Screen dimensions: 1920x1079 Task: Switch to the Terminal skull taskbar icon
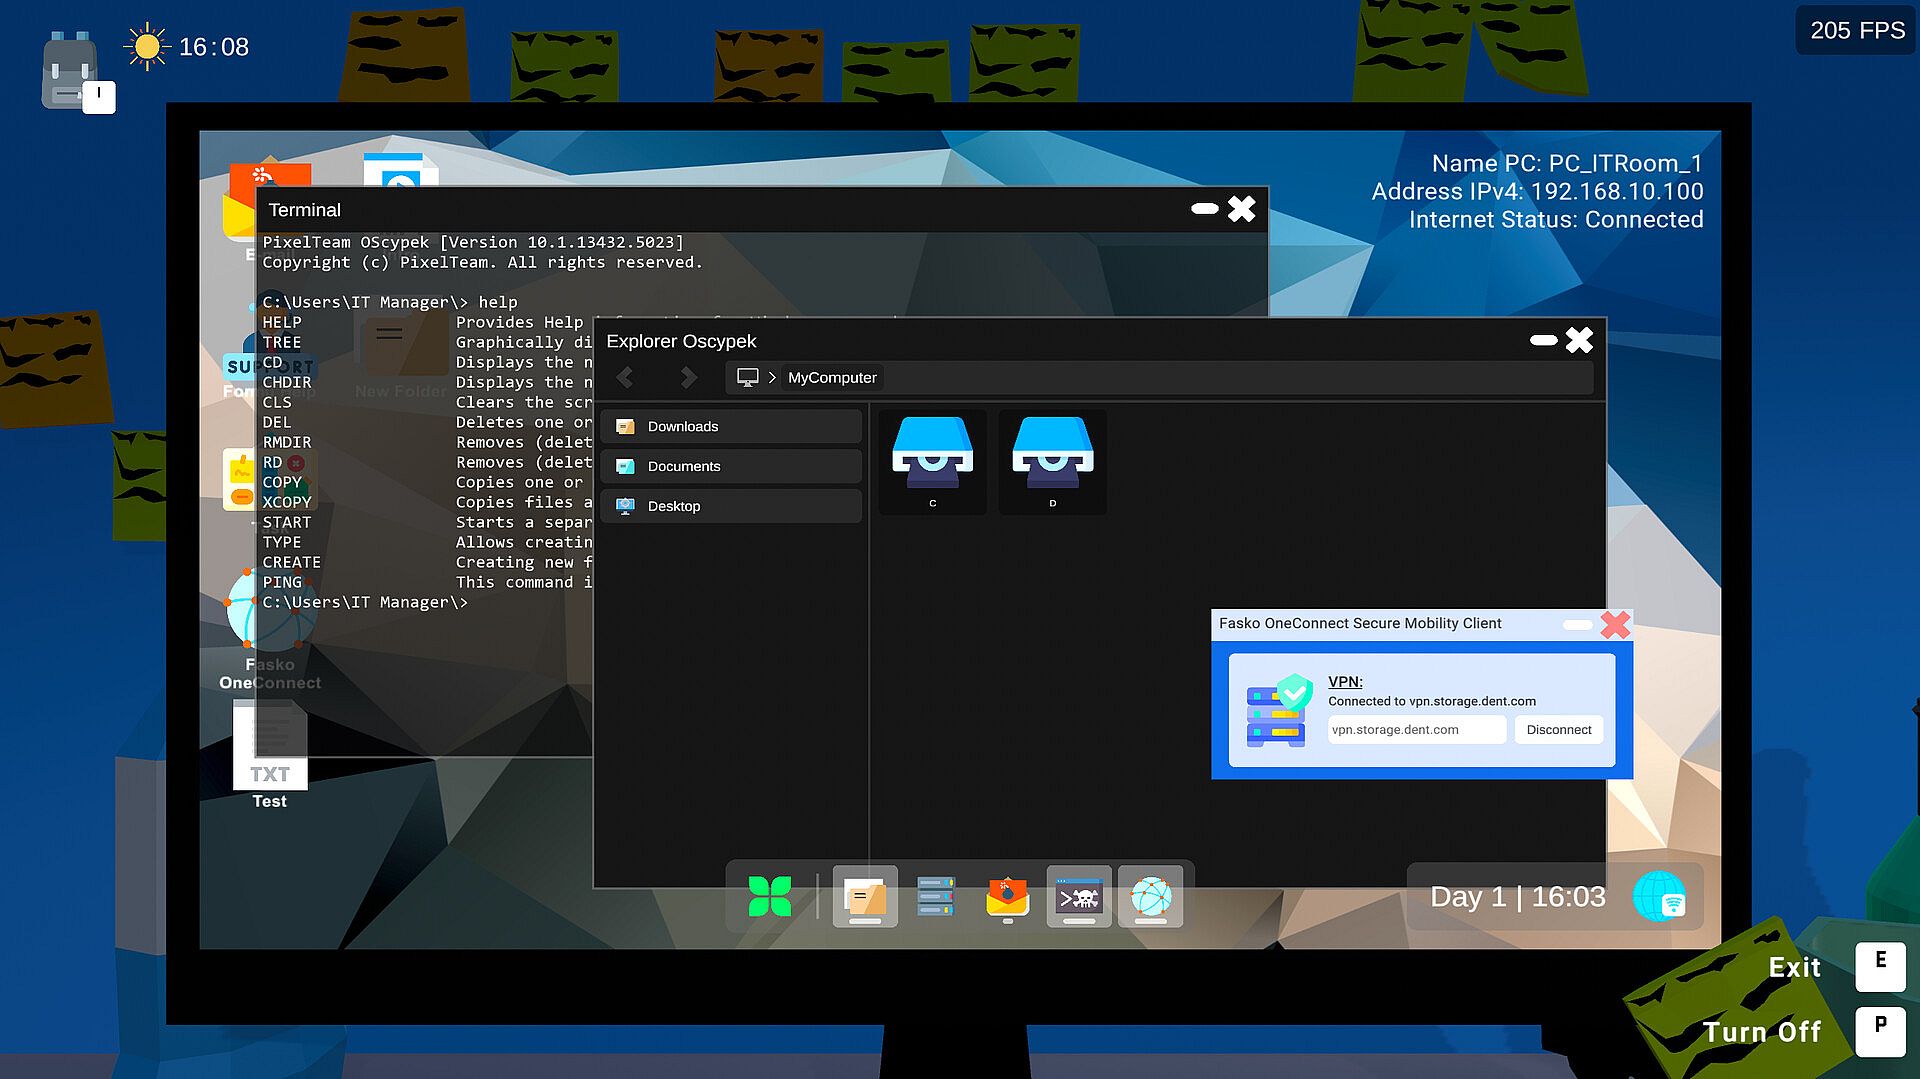[1078, 896]
